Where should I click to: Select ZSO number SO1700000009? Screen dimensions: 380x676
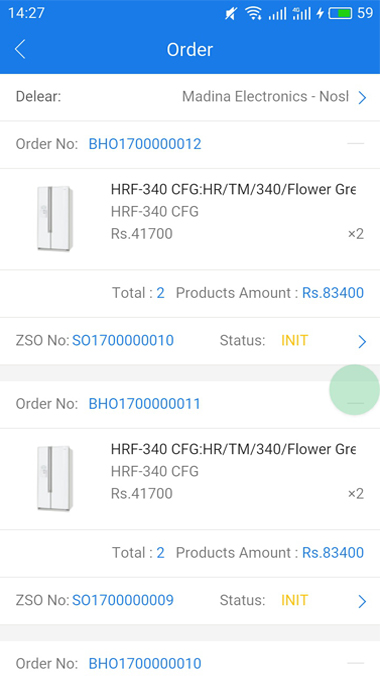click(x=123, y=600)
